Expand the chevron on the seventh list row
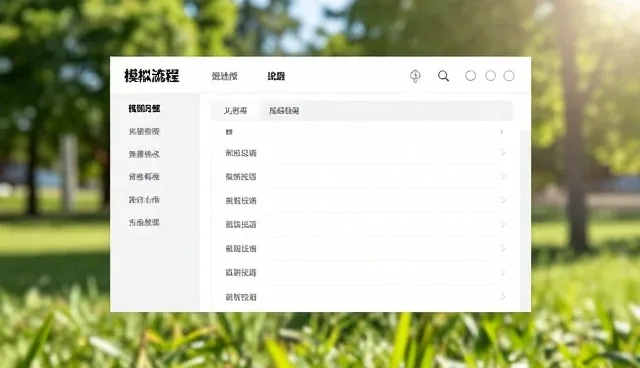 point(503,273)
